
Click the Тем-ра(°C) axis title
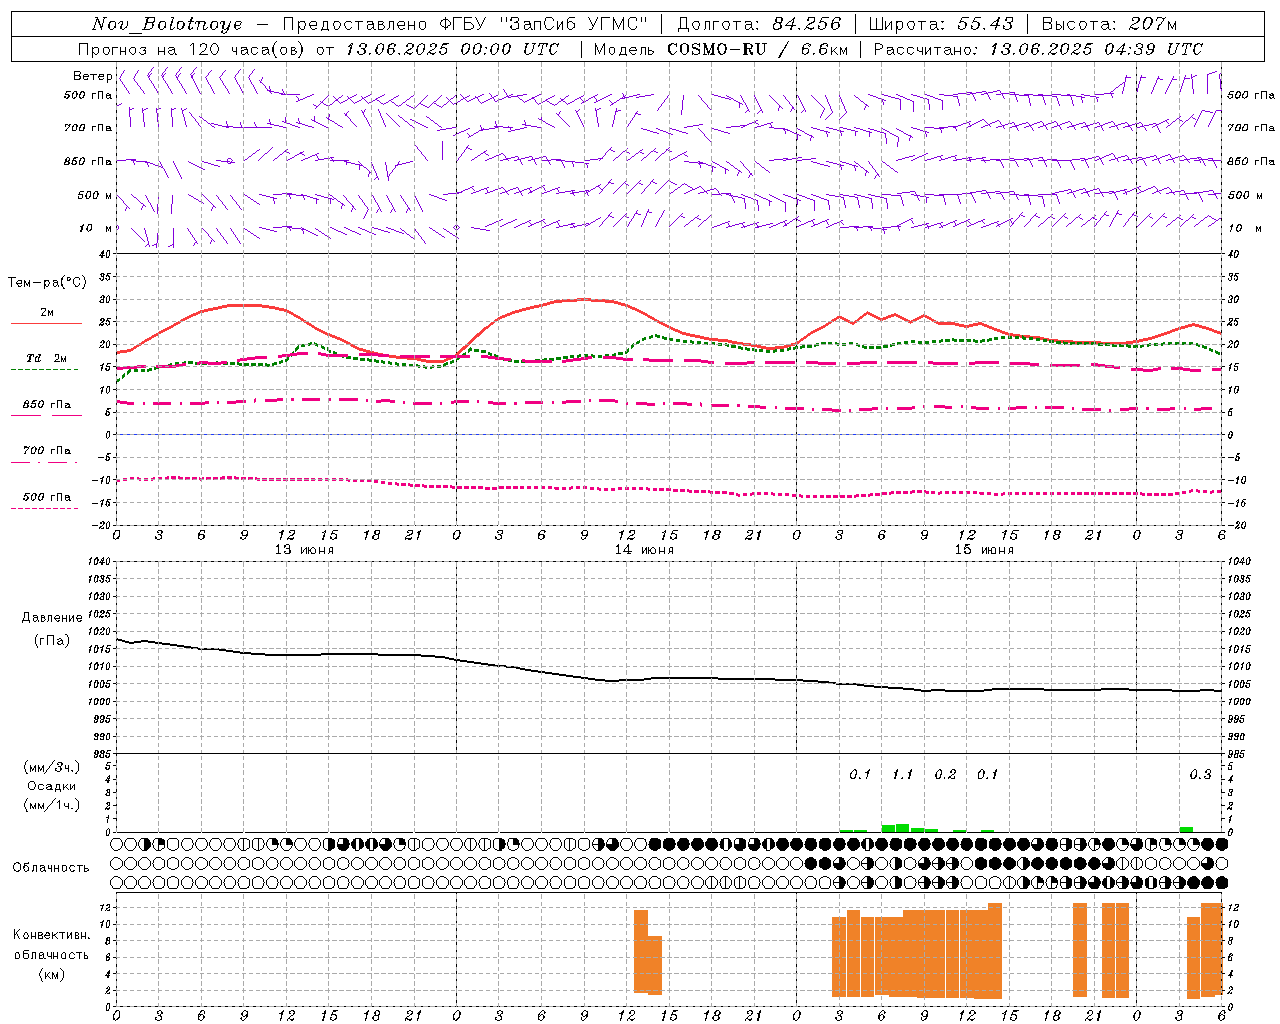(47, 283)
